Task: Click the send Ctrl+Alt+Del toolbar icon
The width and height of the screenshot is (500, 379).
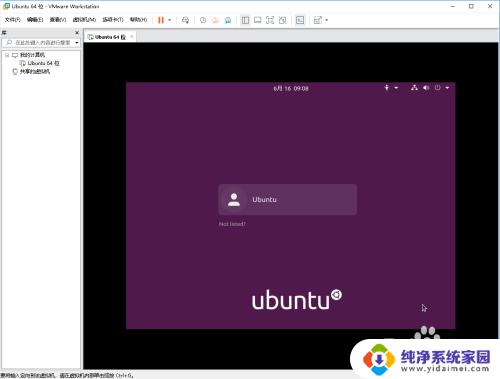Action: (185, 20)
